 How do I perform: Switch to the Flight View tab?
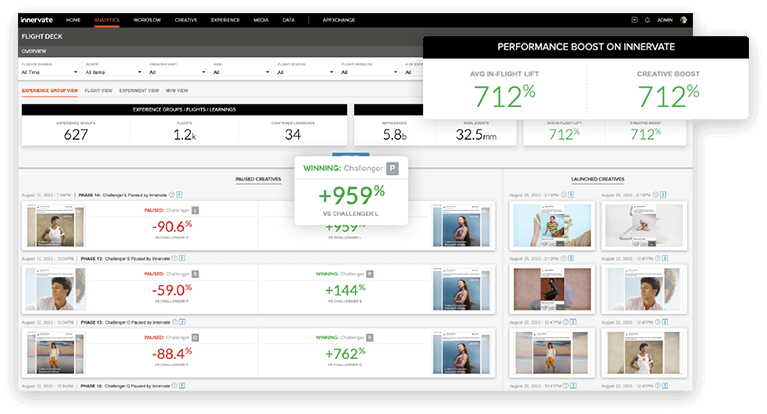(98, 90)
